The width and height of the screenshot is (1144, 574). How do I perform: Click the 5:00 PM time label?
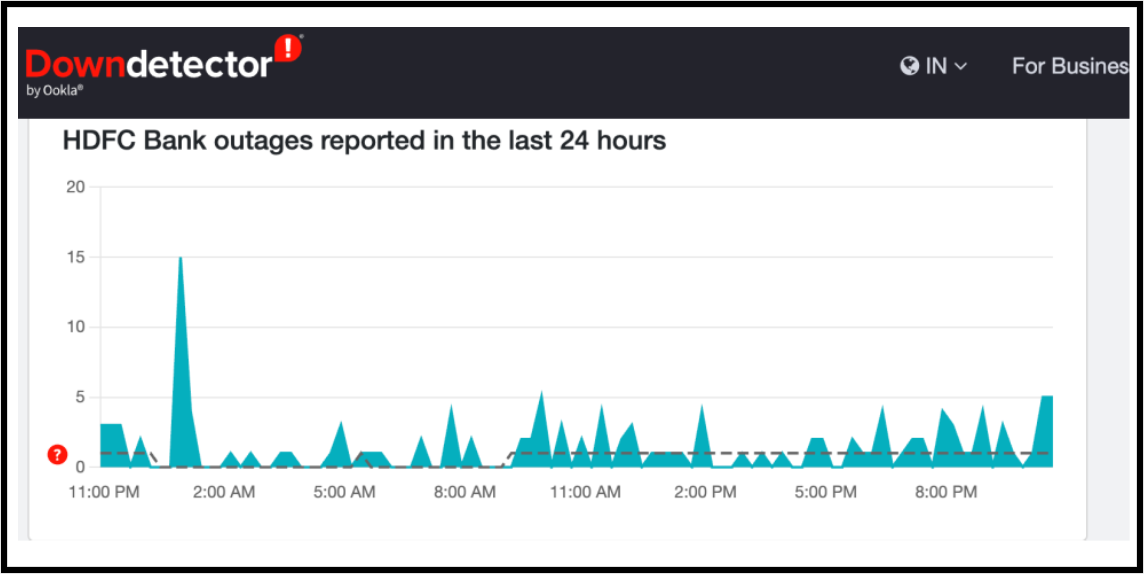(826, 492)
